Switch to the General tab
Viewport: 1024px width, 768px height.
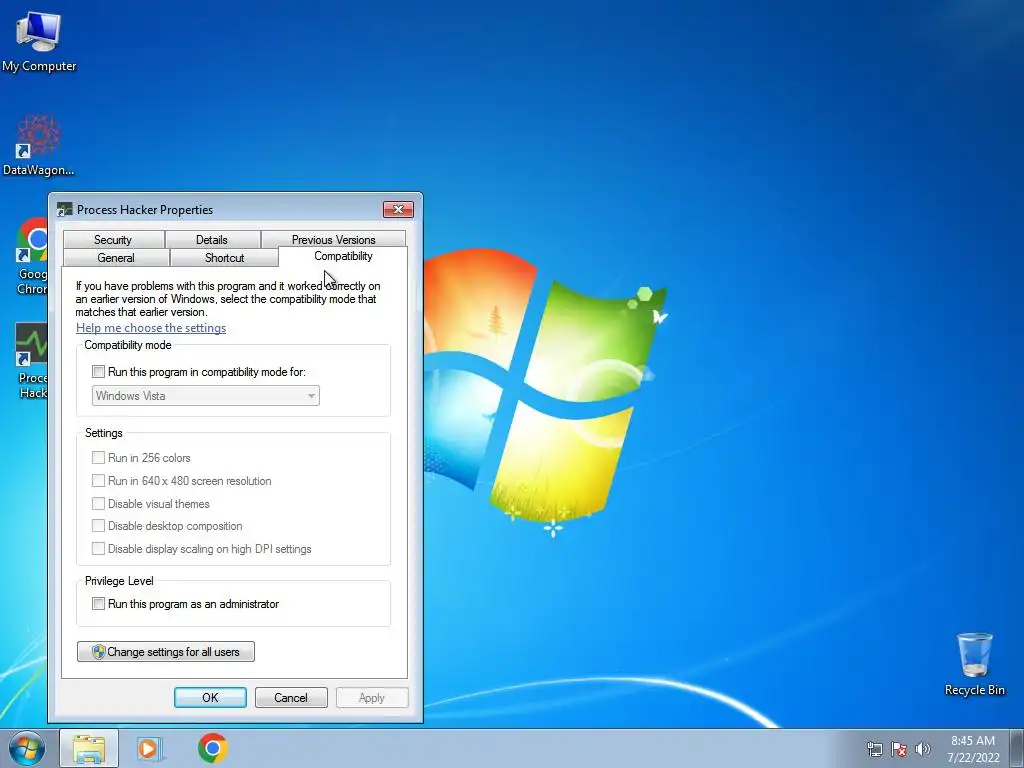point(116,258)
